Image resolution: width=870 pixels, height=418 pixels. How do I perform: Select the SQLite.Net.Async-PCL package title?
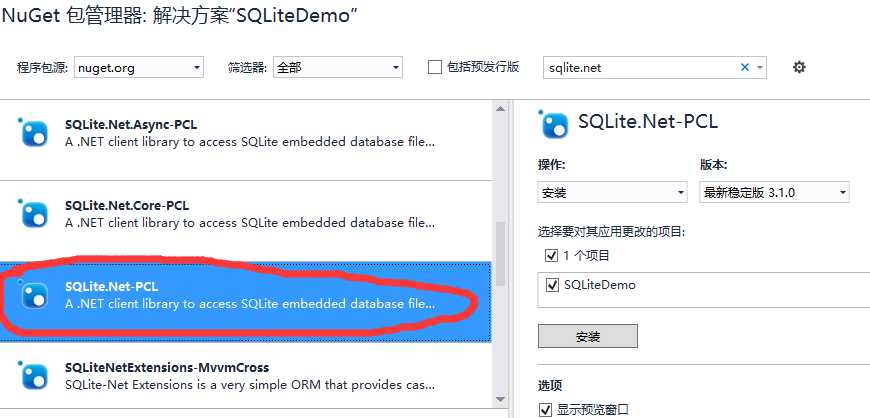pyautogui.click(x=130, y=125)
